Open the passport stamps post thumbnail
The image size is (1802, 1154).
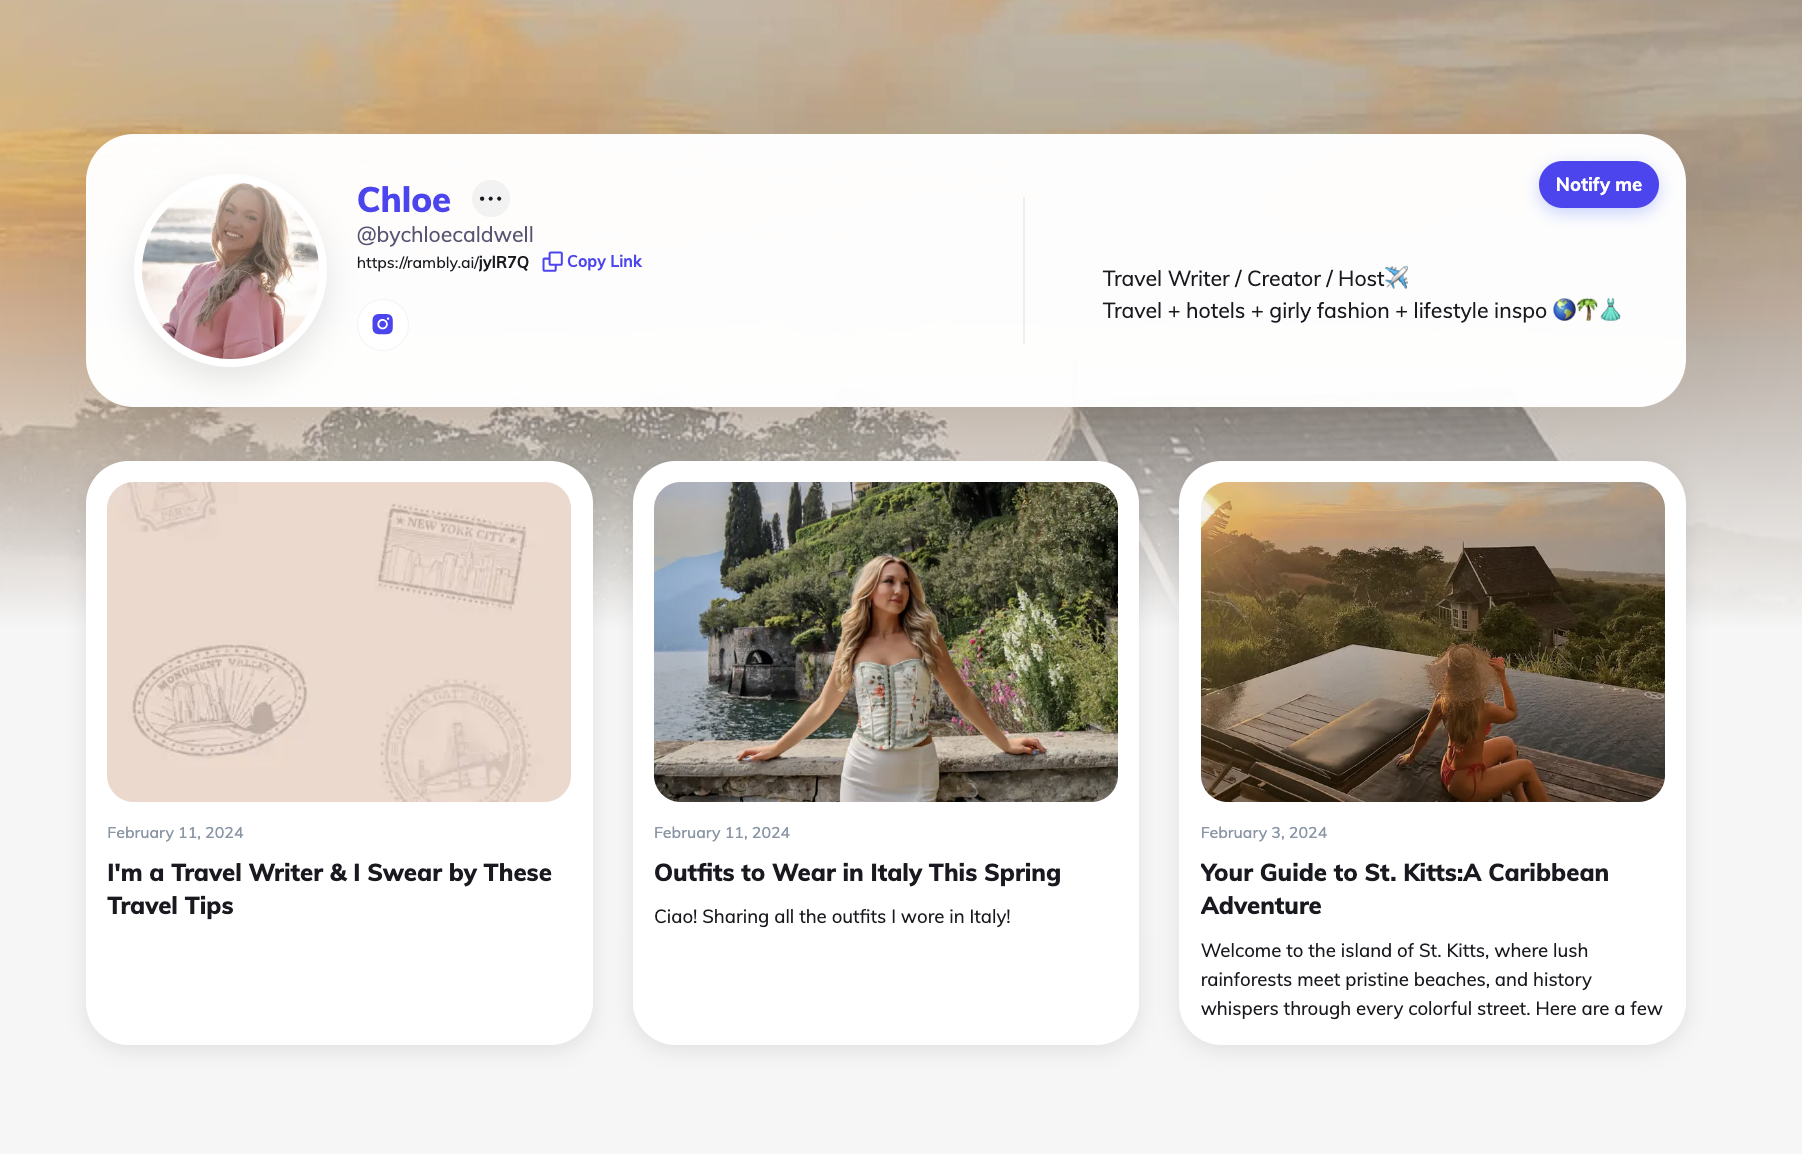click(x=339, y=642)
